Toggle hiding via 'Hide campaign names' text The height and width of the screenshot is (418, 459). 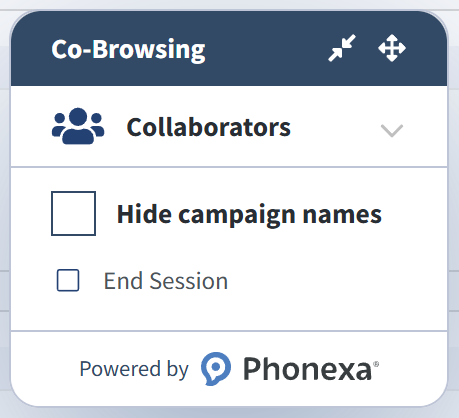tap(249, 214)
